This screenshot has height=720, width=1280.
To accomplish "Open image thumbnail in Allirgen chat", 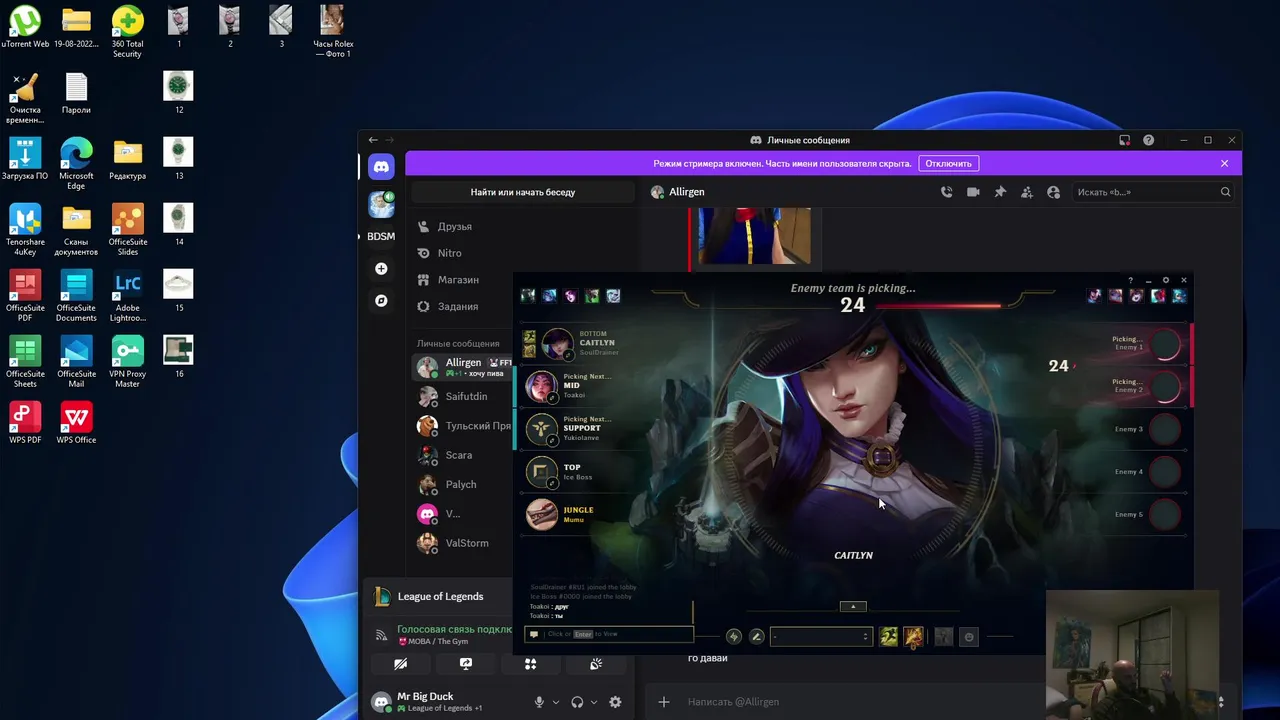I will click(754, 236).
